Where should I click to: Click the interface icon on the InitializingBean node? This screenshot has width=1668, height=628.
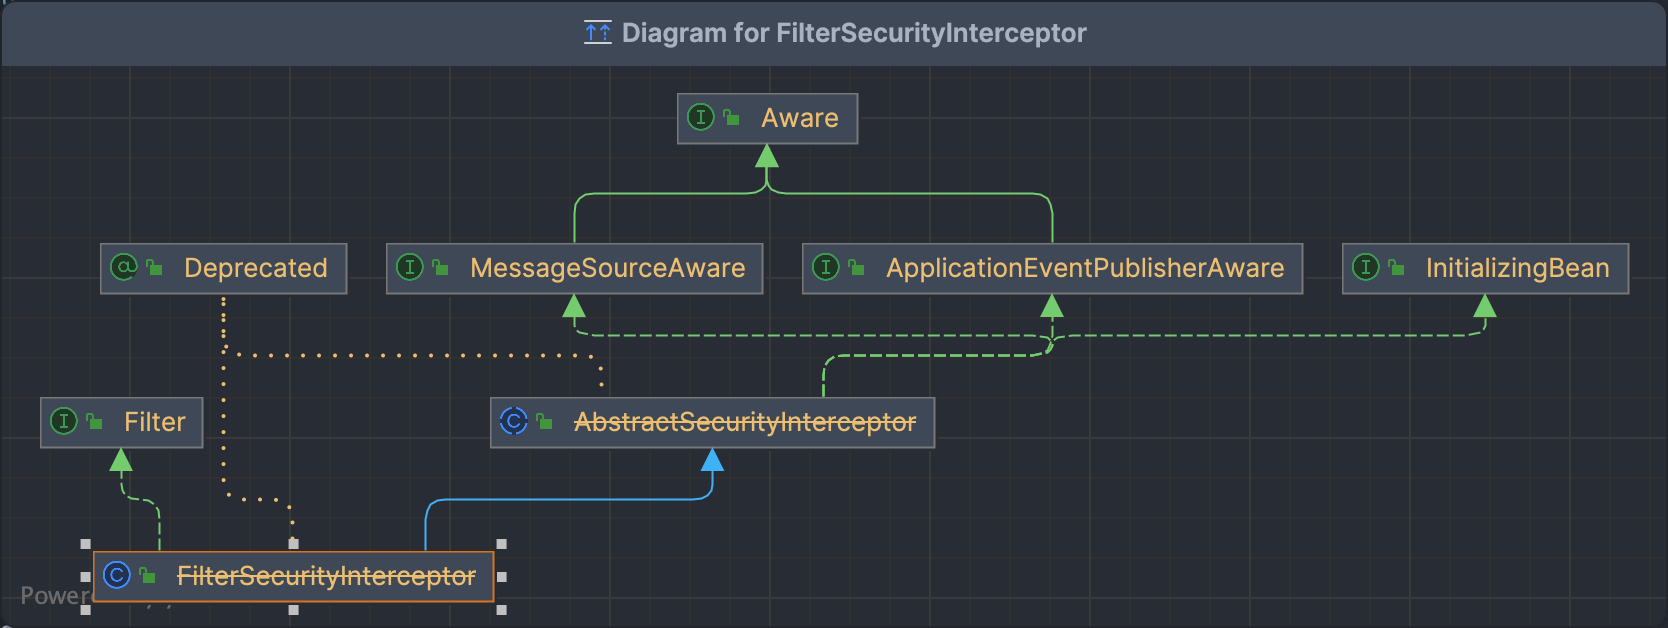click(x=1366, y=267)
